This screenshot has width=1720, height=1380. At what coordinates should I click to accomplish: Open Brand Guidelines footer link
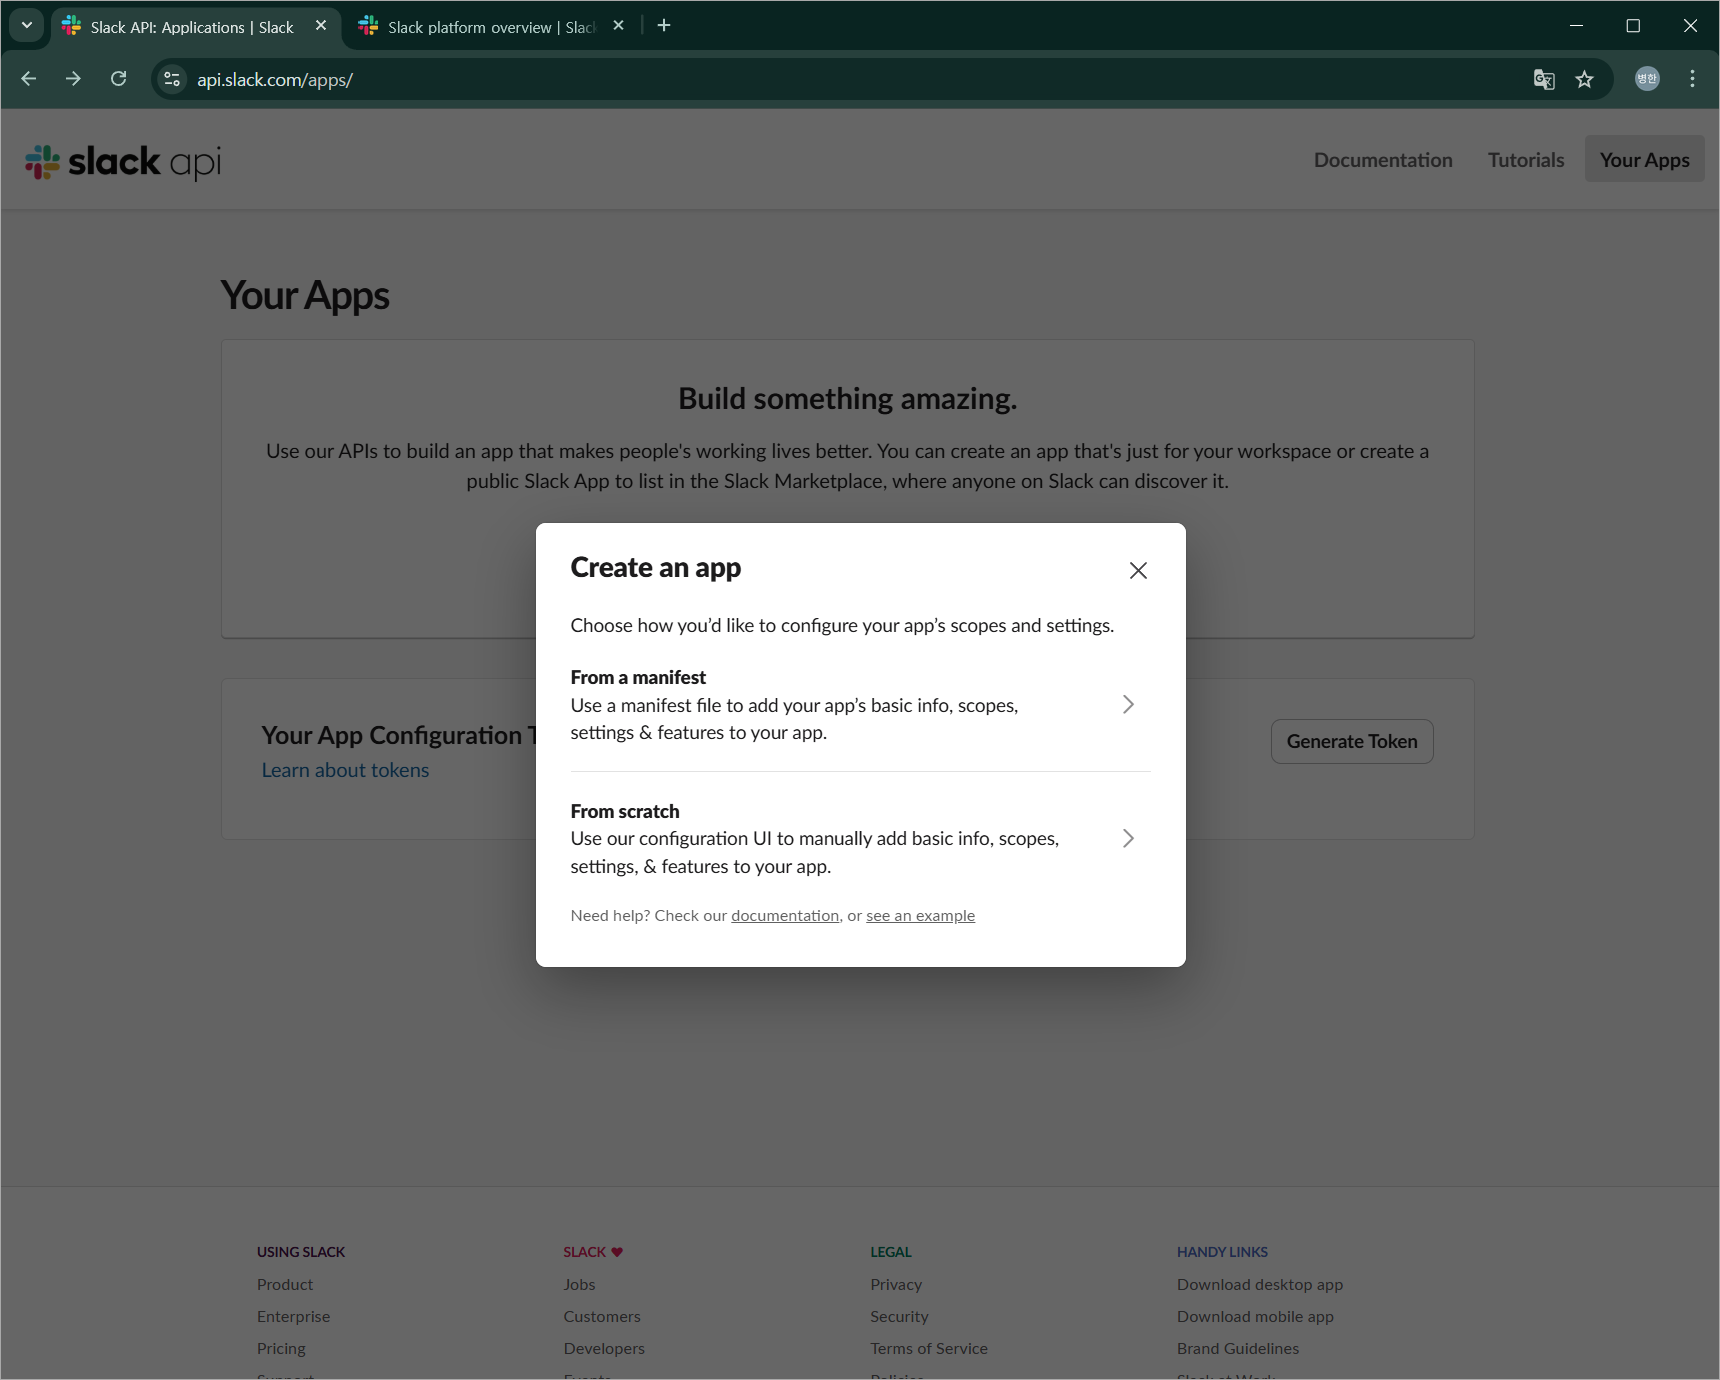point(1238,1348)
